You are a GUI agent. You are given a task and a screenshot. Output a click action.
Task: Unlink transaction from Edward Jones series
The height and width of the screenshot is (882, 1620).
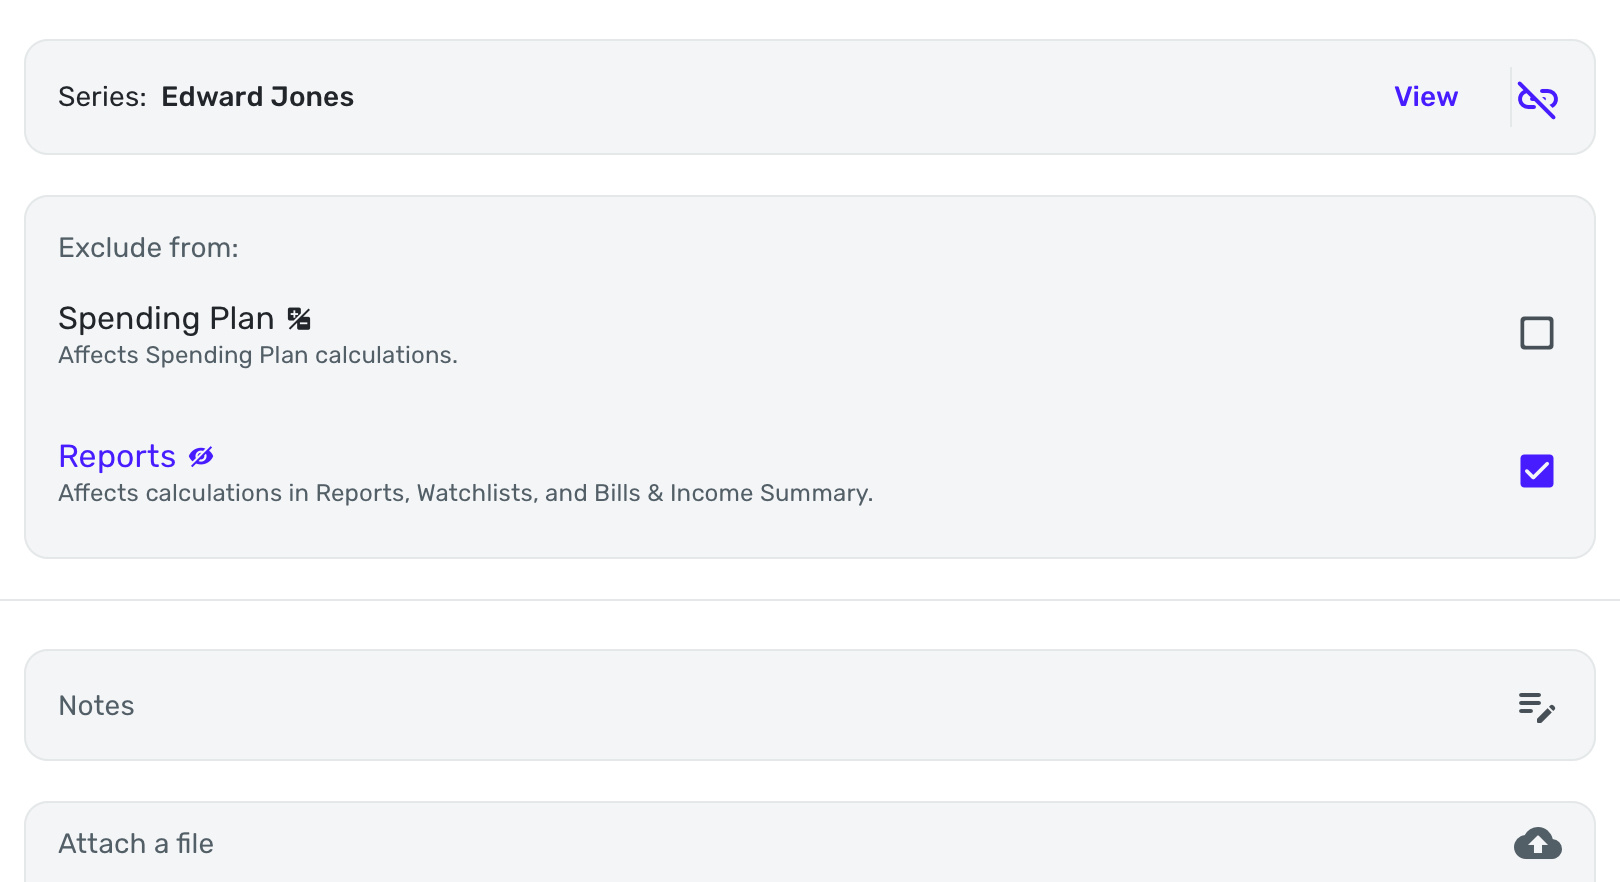point(1537,98)
